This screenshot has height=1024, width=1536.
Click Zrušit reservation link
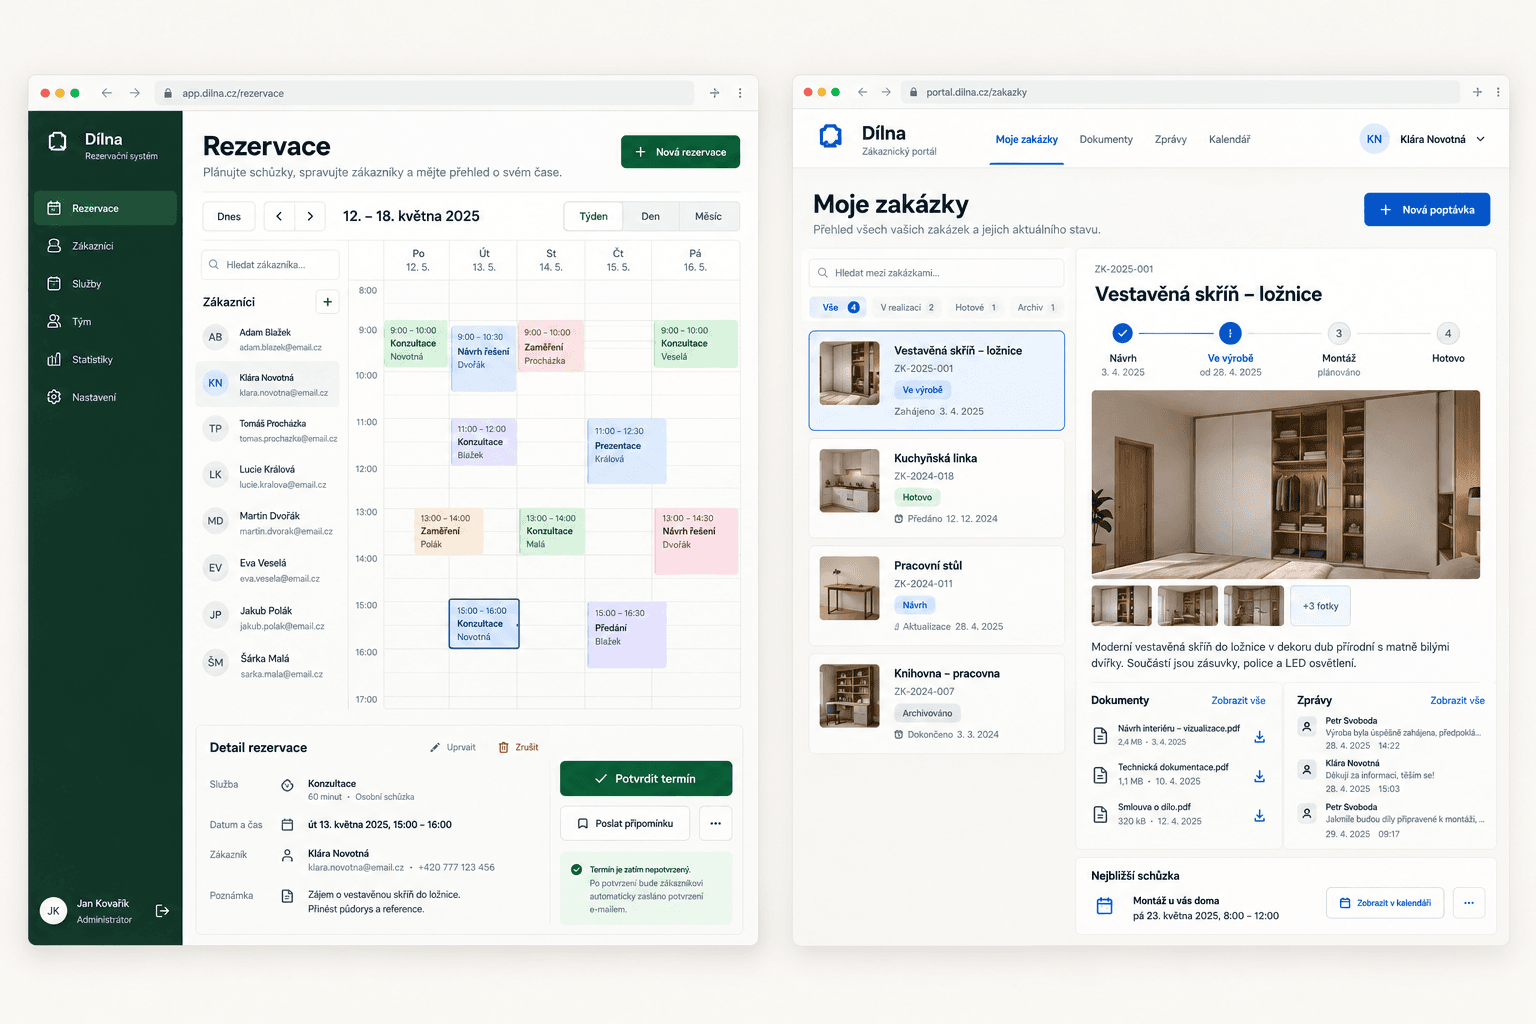pos(519,747)
